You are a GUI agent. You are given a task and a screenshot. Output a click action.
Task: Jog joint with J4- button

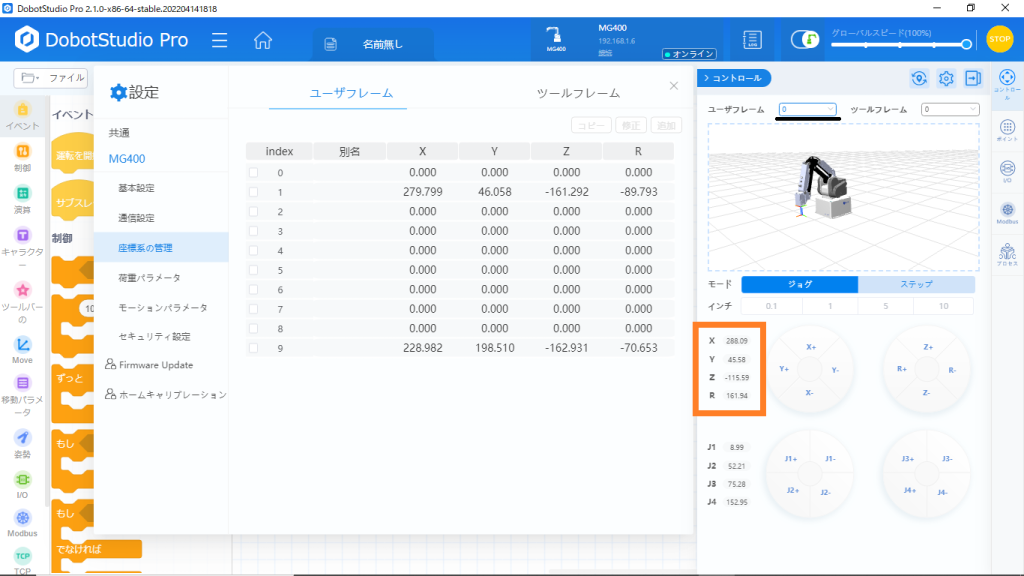coord(942,492)
